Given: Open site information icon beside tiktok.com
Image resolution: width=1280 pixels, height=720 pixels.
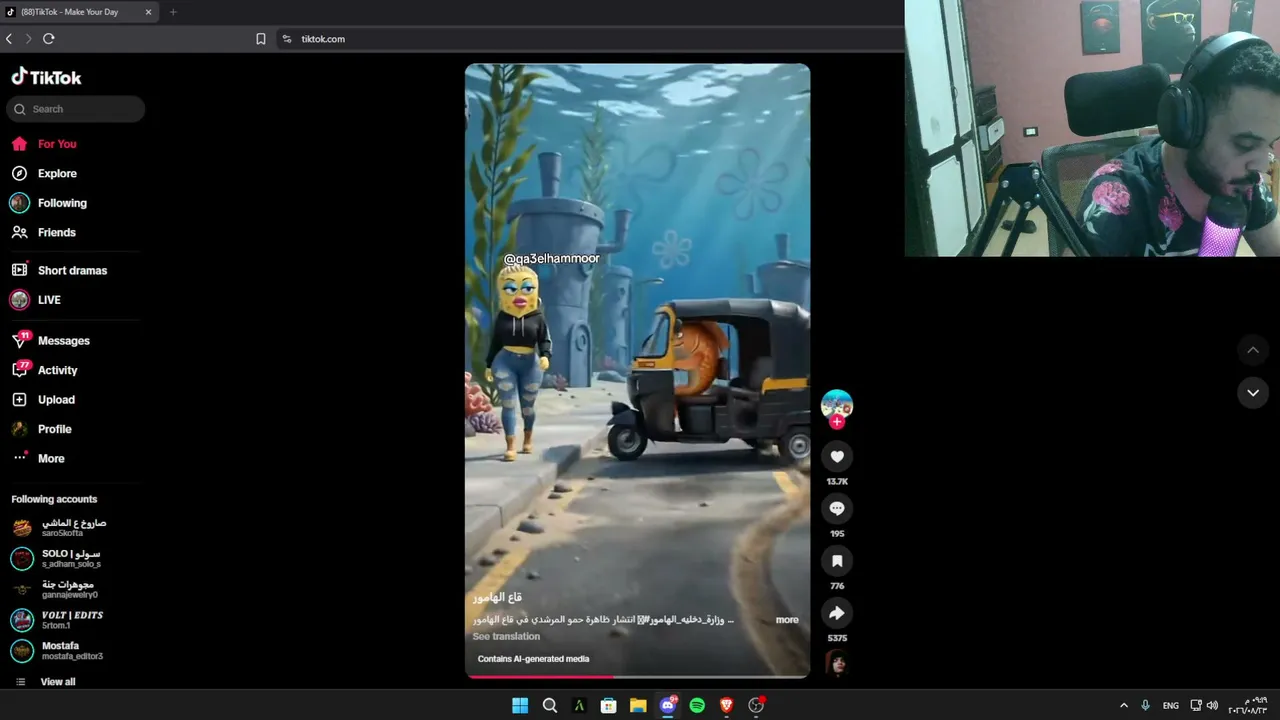Looking at the screenshot, I should pos(287,39).
